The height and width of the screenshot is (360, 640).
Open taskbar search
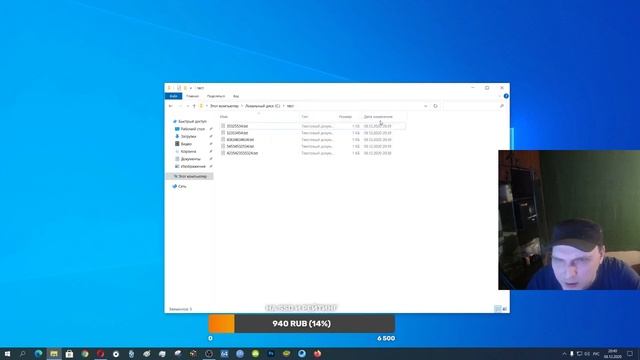[x=22, y=354]
